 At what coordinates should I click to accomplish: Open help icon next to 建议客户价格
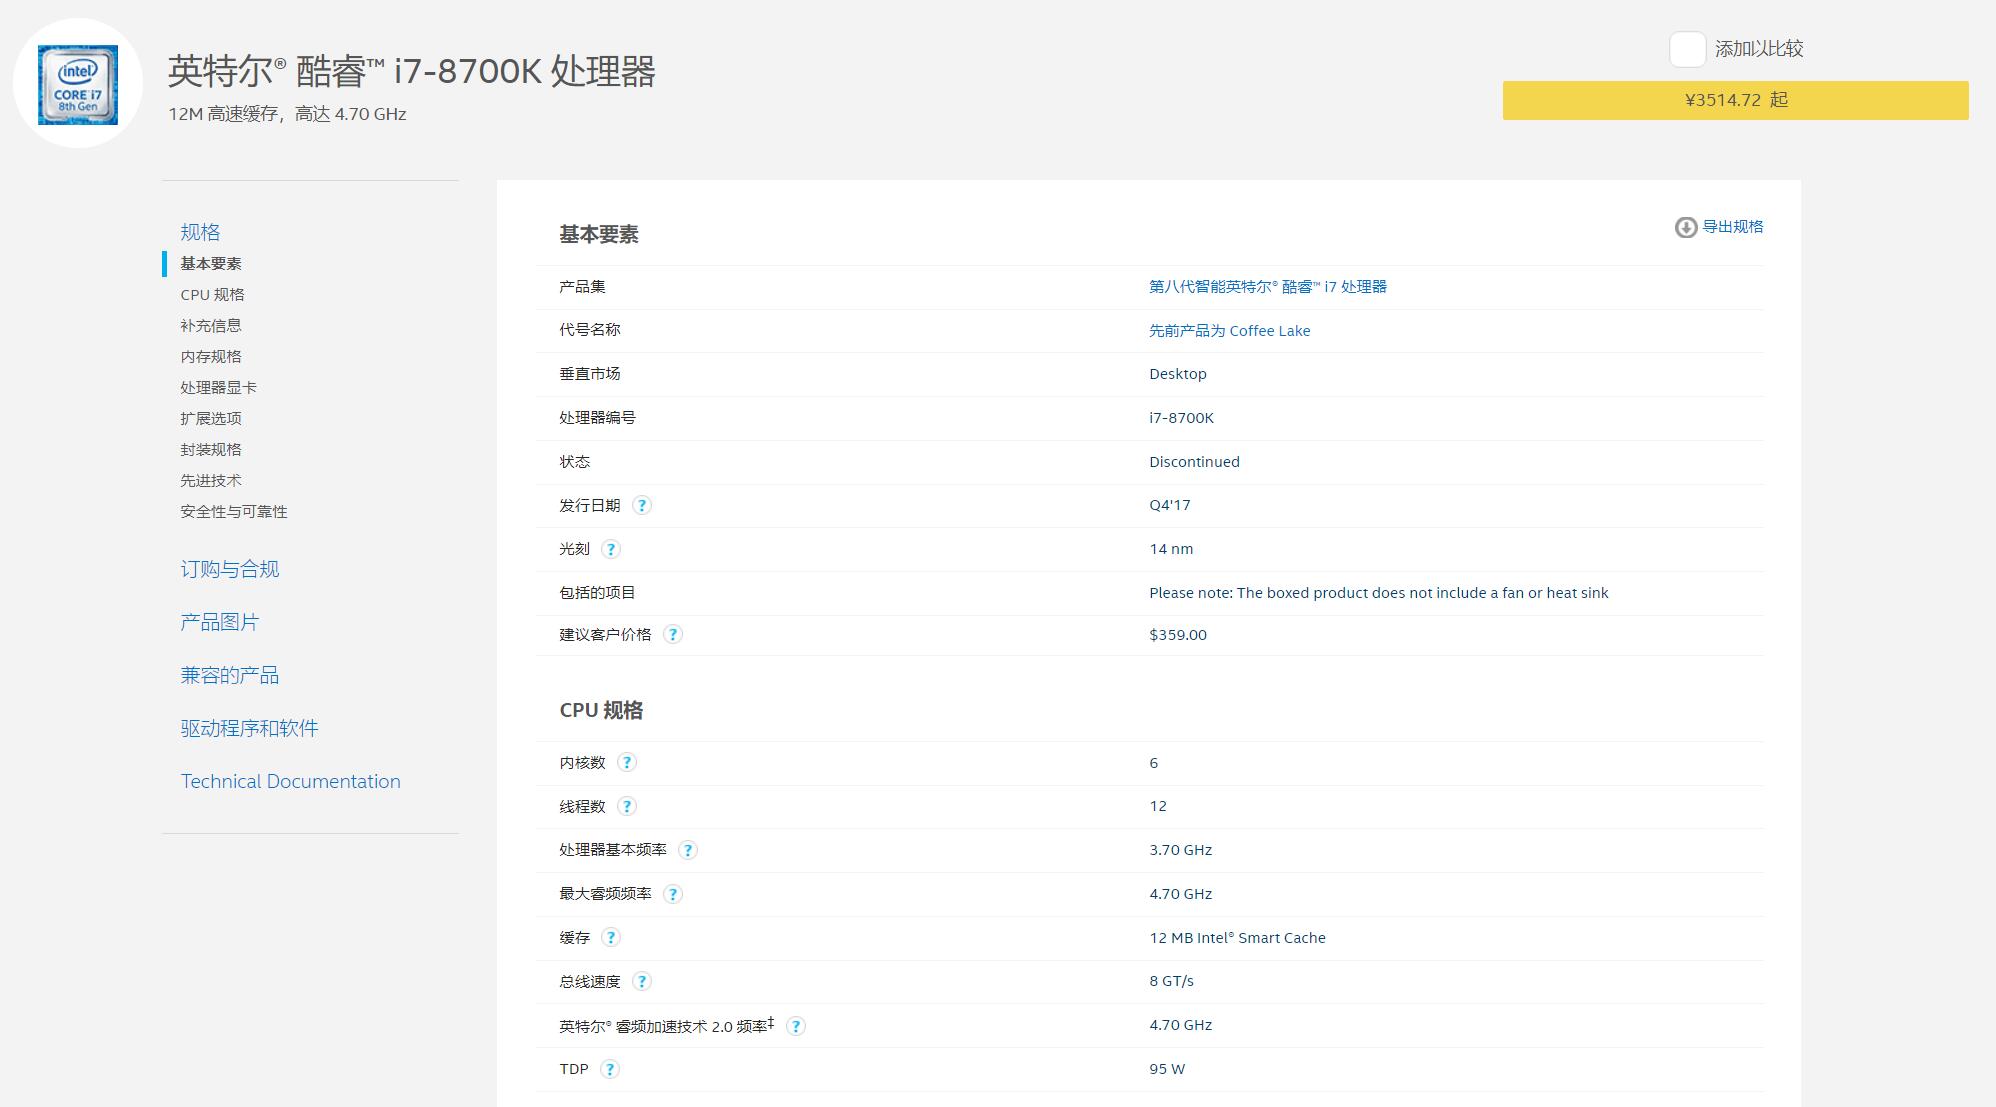pos(673,634)
